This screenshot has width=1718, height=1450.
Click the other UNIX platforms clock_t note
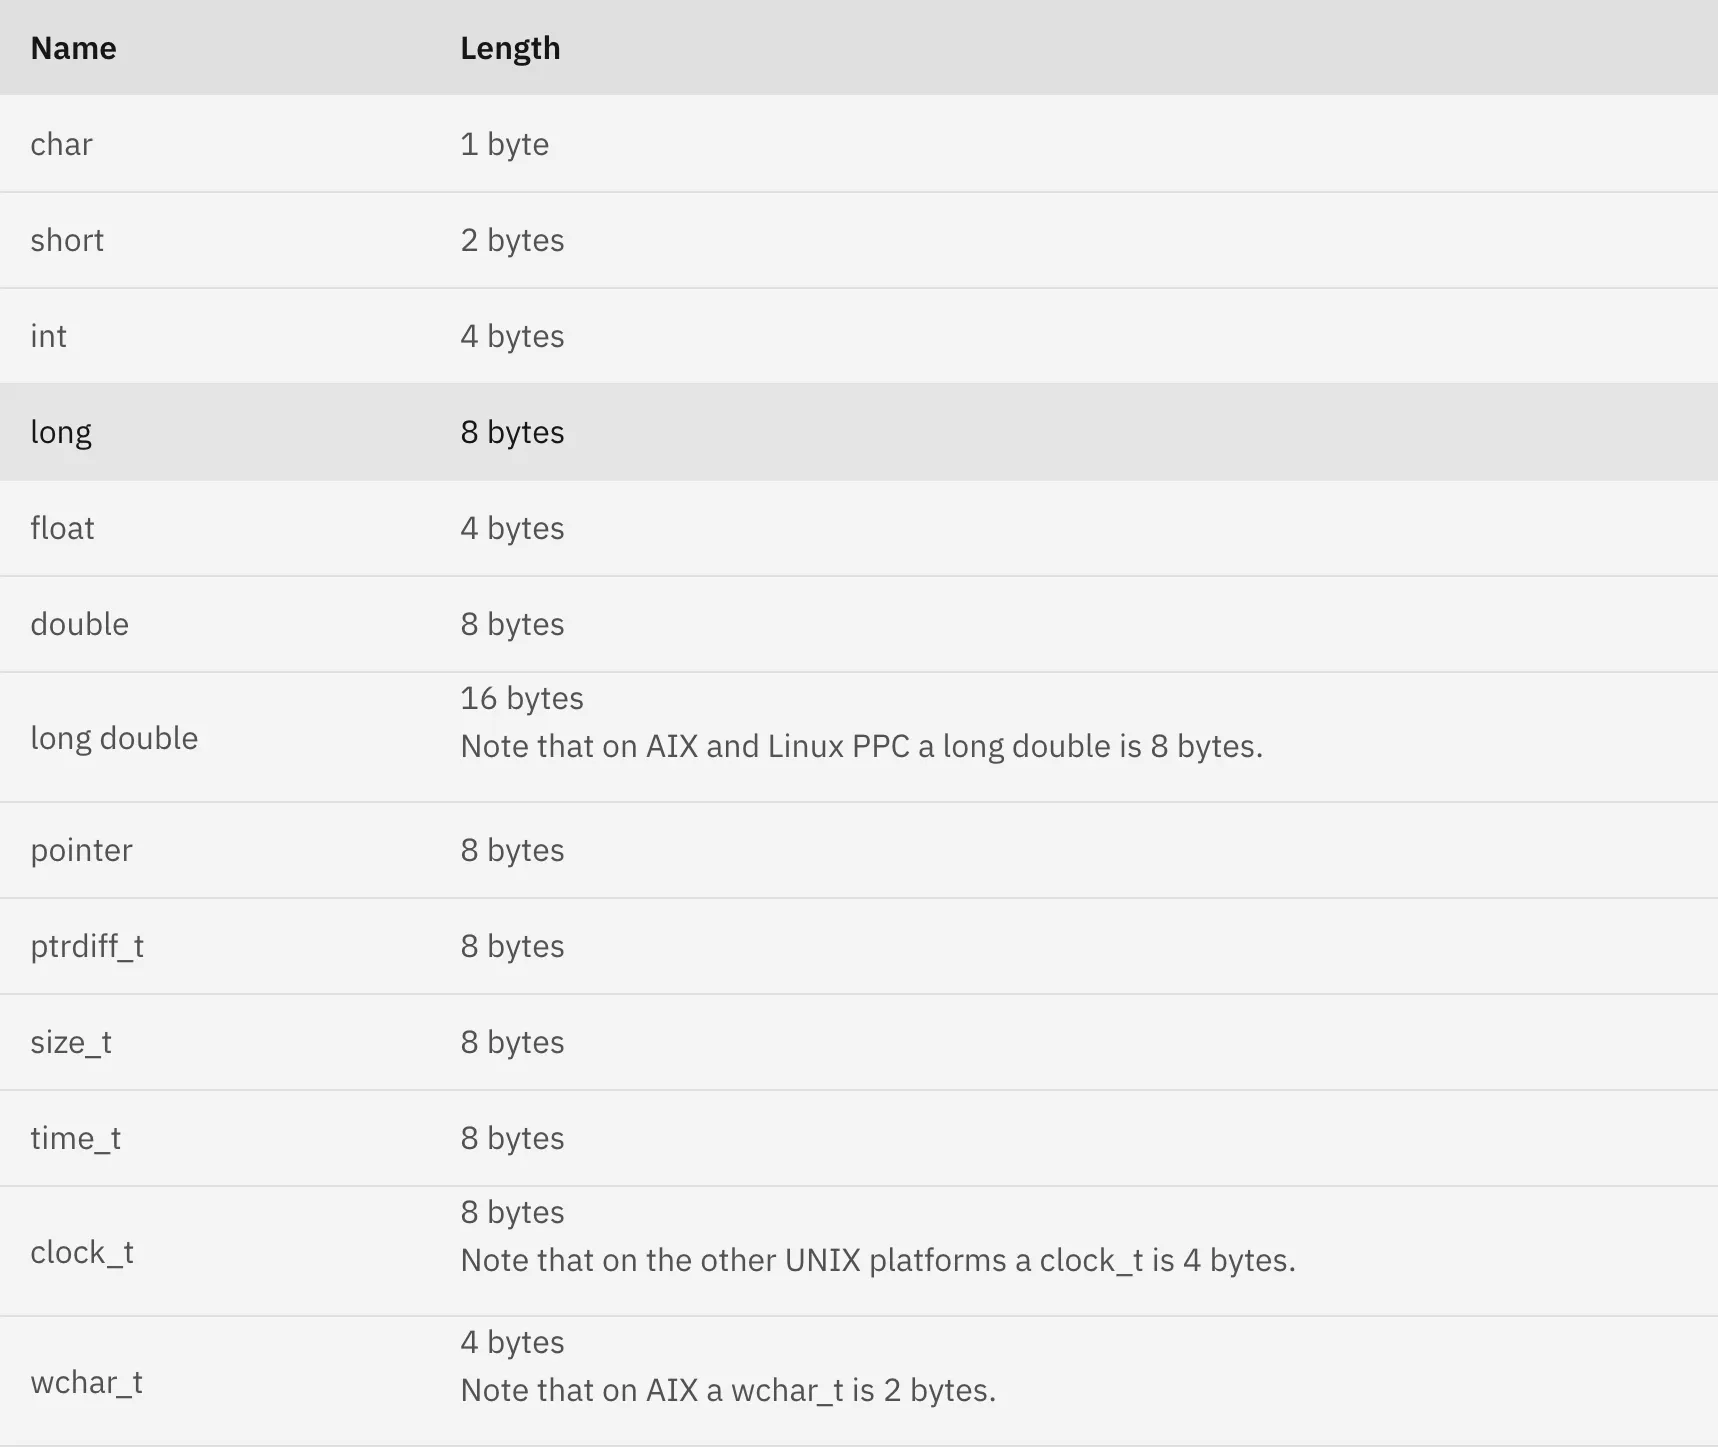point(877,1260)
